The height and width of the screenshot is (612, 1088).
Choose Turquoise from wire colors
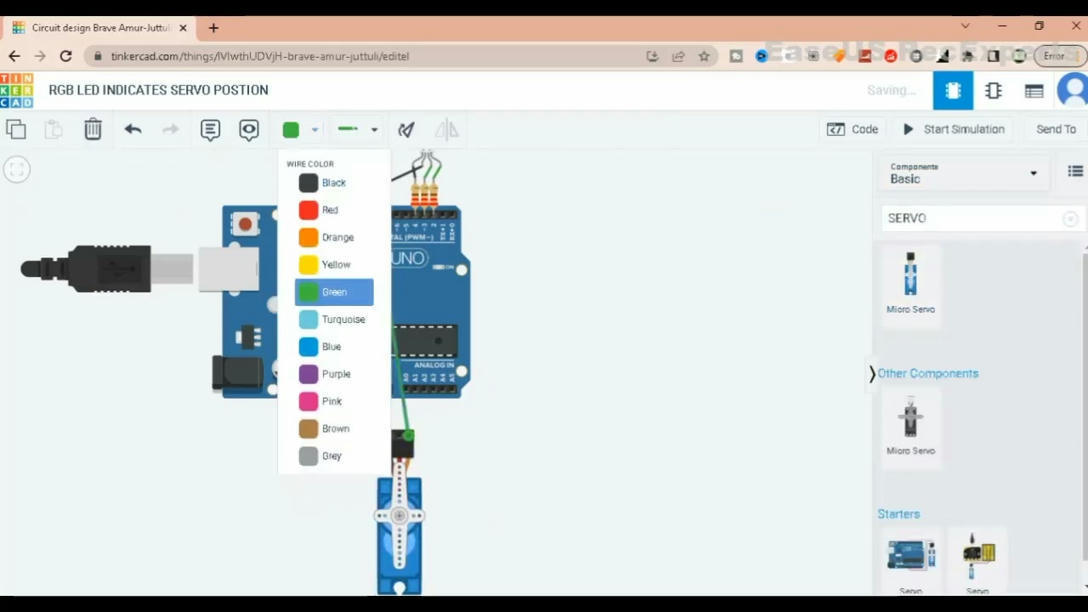pos(334,319)
